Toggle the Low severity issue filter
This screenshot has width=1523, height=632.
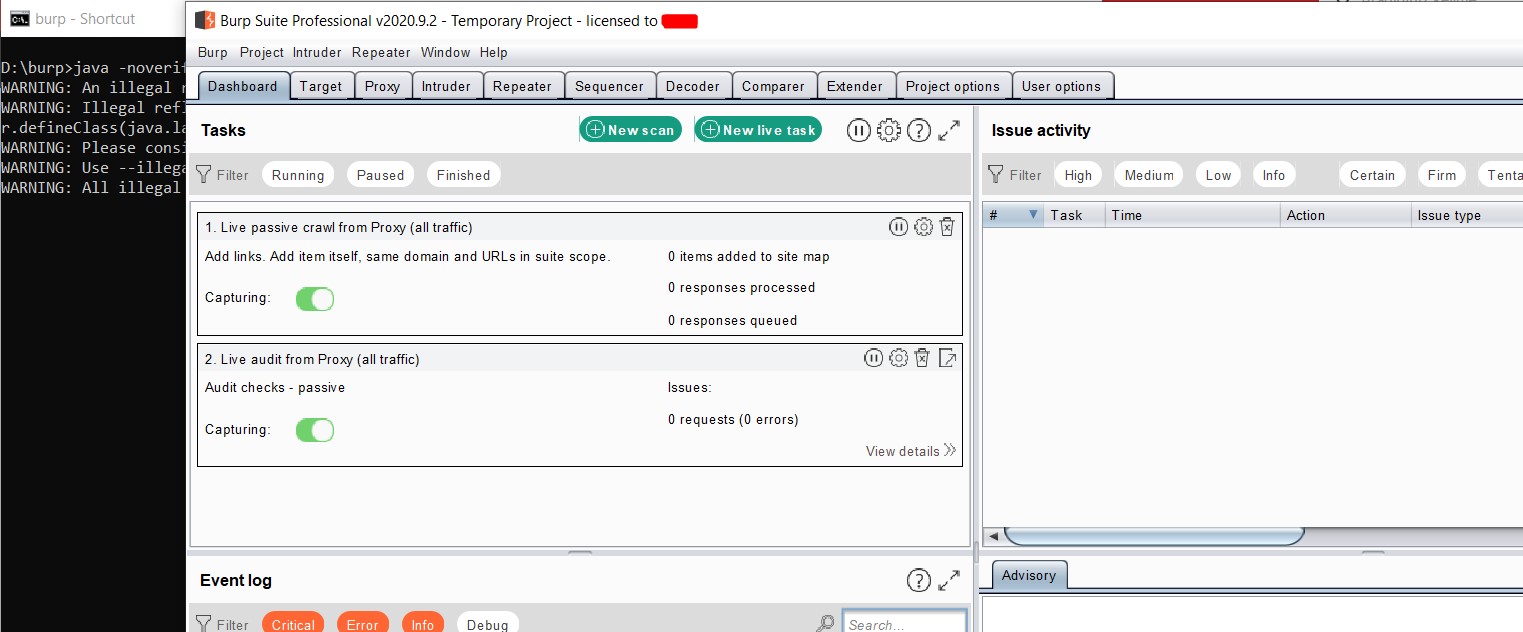pos(1218,175)
